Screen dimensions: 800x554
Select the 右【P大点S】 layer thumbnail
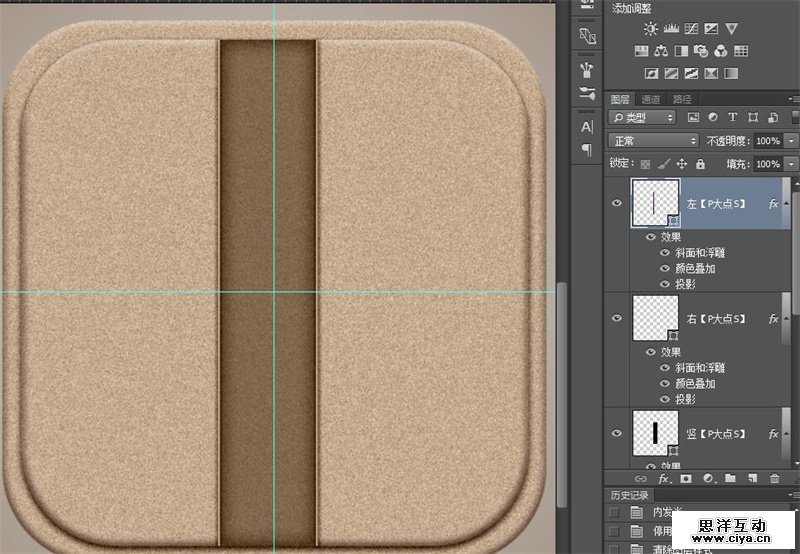(x=655, y=318)
